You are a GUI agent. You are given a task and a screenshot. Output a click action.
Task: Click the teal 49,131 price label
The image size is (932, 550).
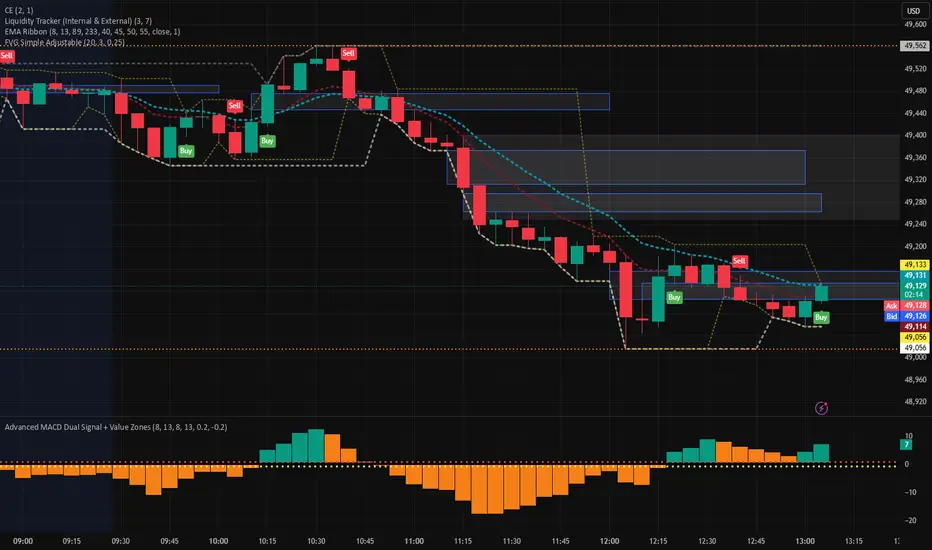point(915,275)
